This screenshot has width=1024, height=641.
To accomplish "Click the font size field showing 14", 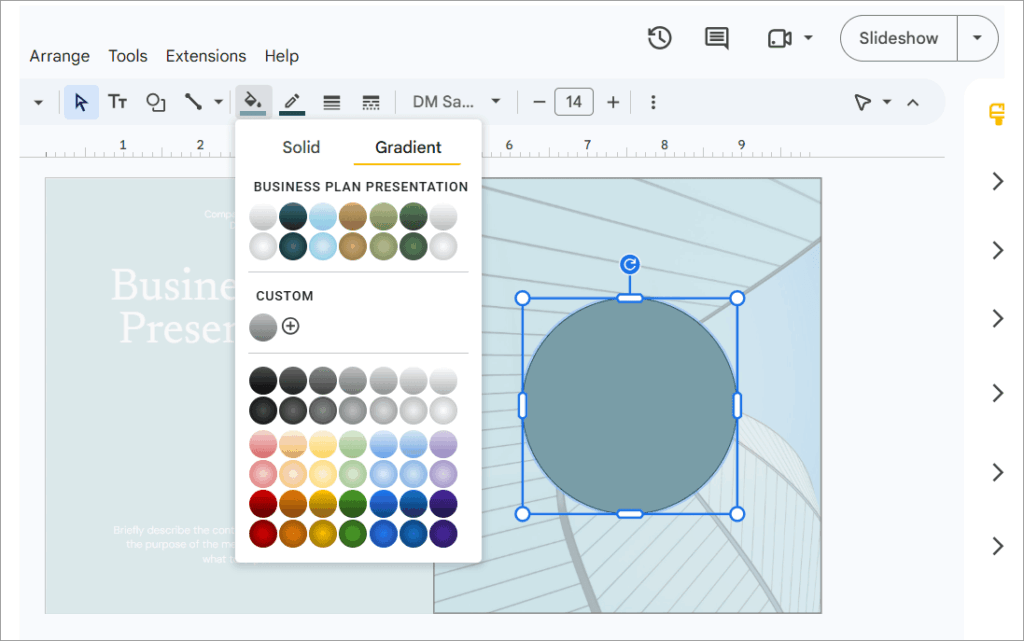I will coord(574,102).
